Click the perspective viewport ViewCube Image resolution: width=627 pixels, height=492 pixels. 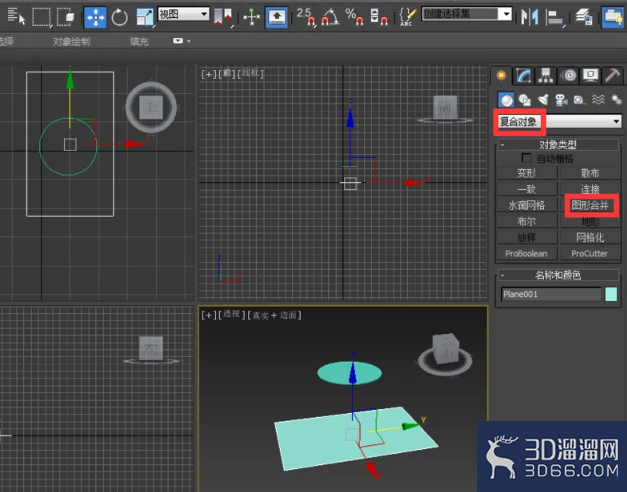click(445, 354)
